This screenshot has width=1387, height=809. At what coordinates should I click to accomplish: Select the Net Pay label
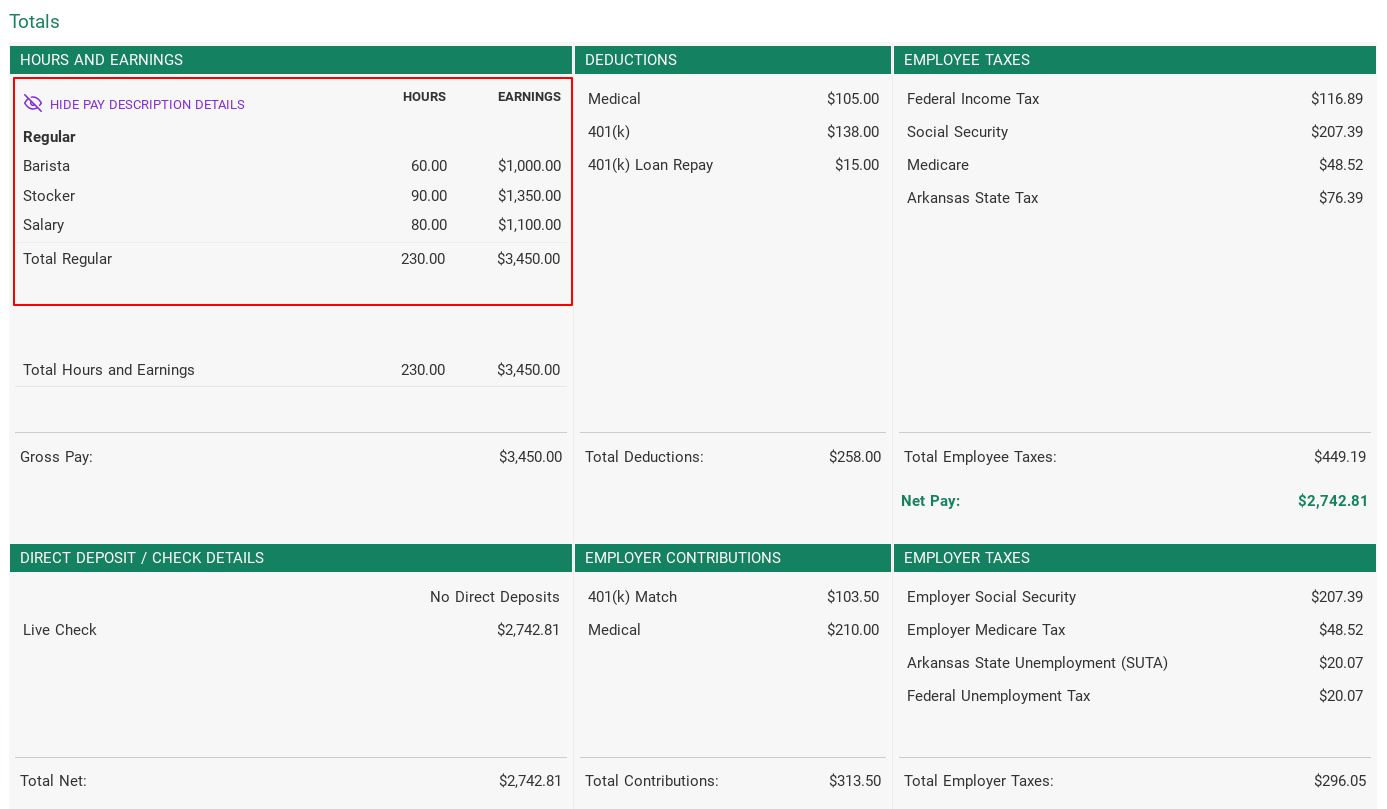[930, 501]
